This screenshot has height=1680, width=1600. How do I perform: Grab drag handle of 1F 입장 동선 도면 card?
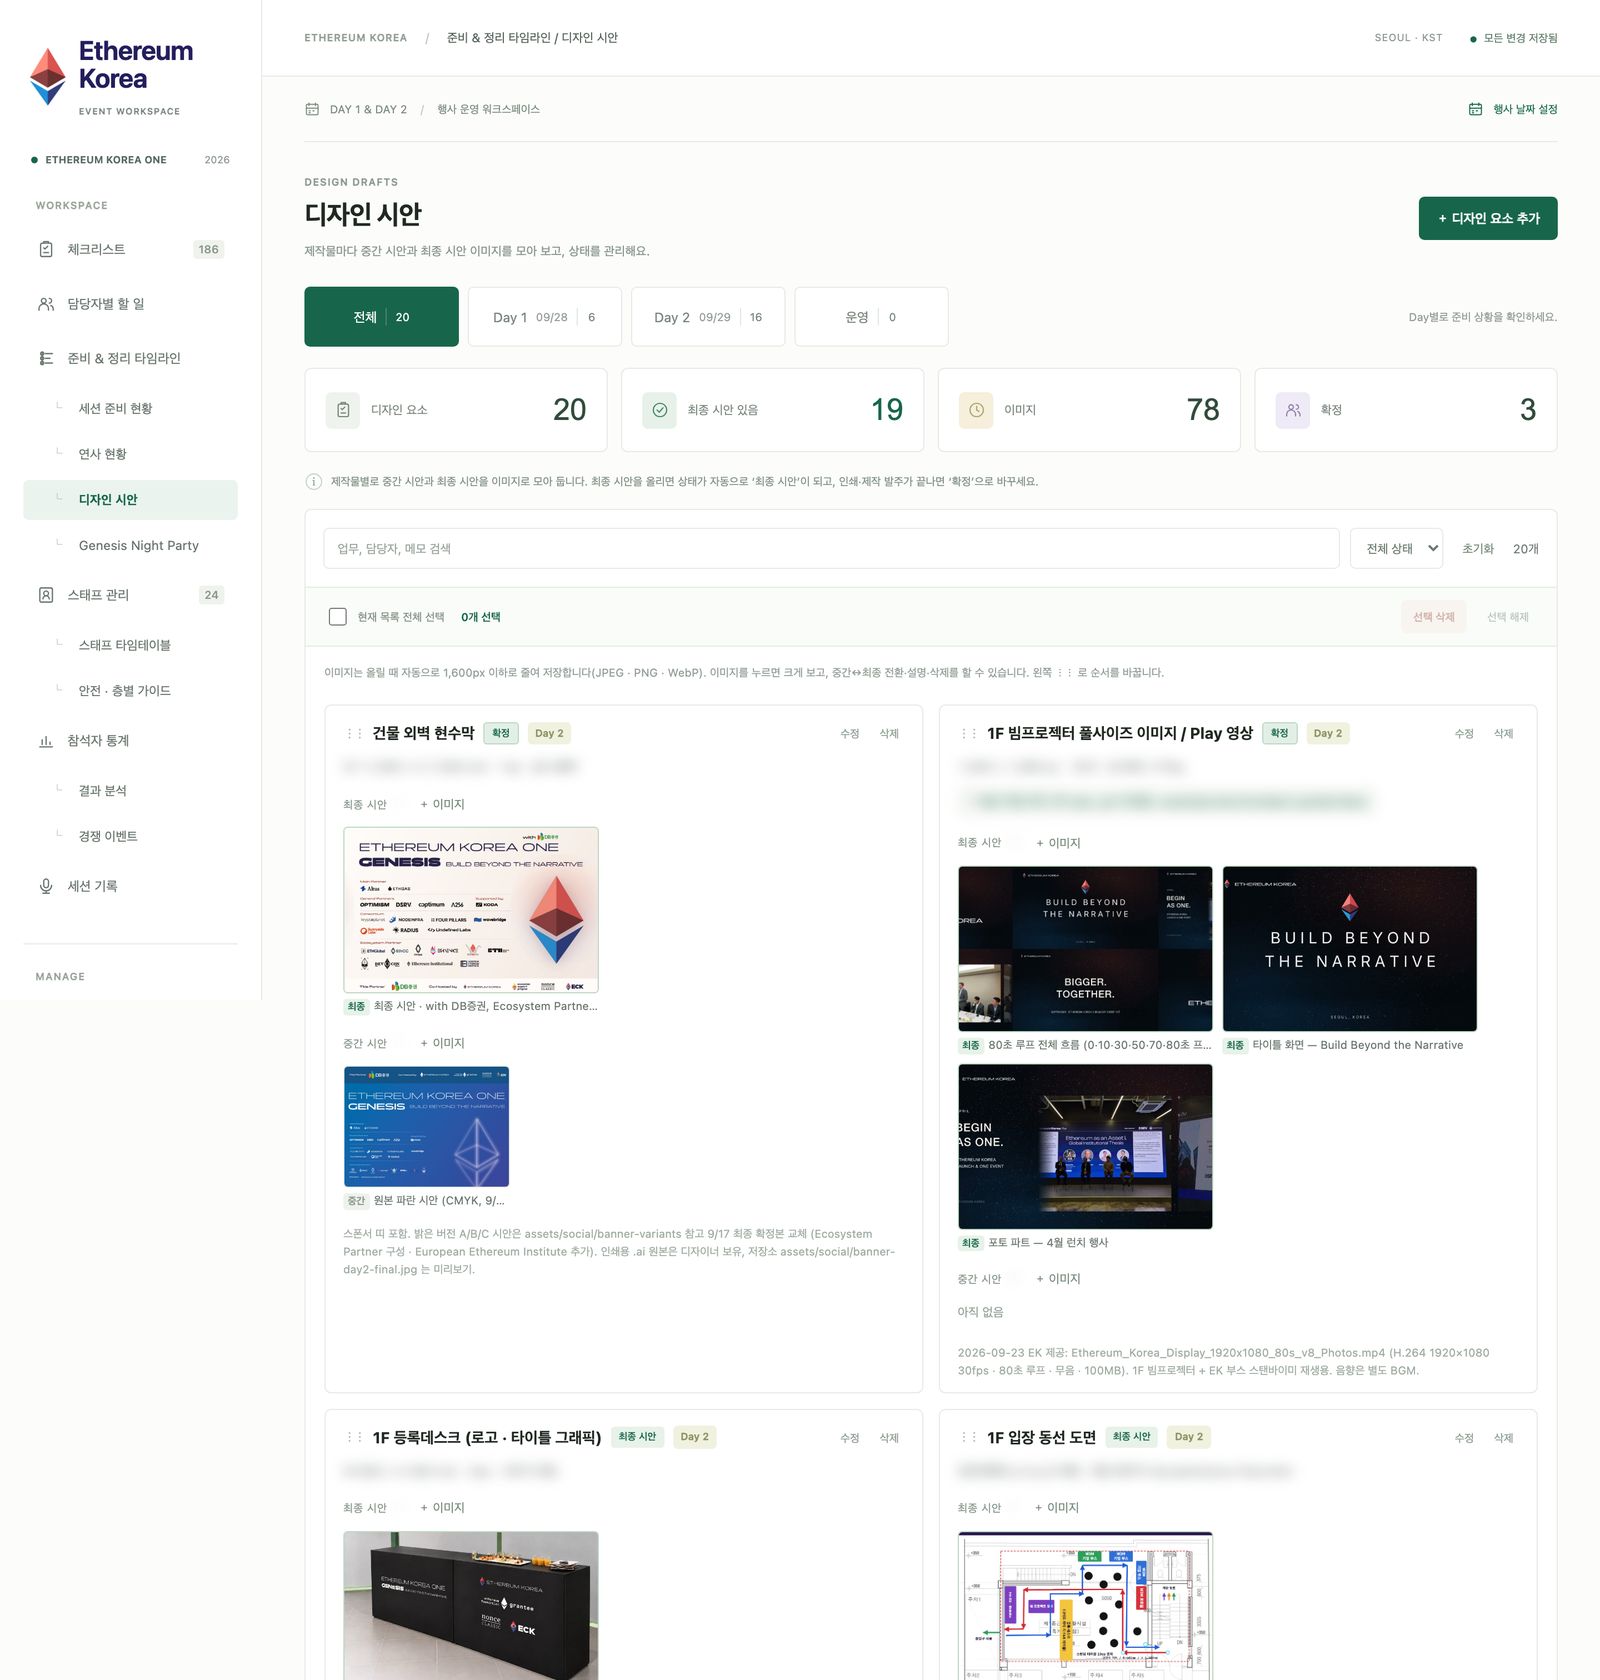tap(968, 1437)
